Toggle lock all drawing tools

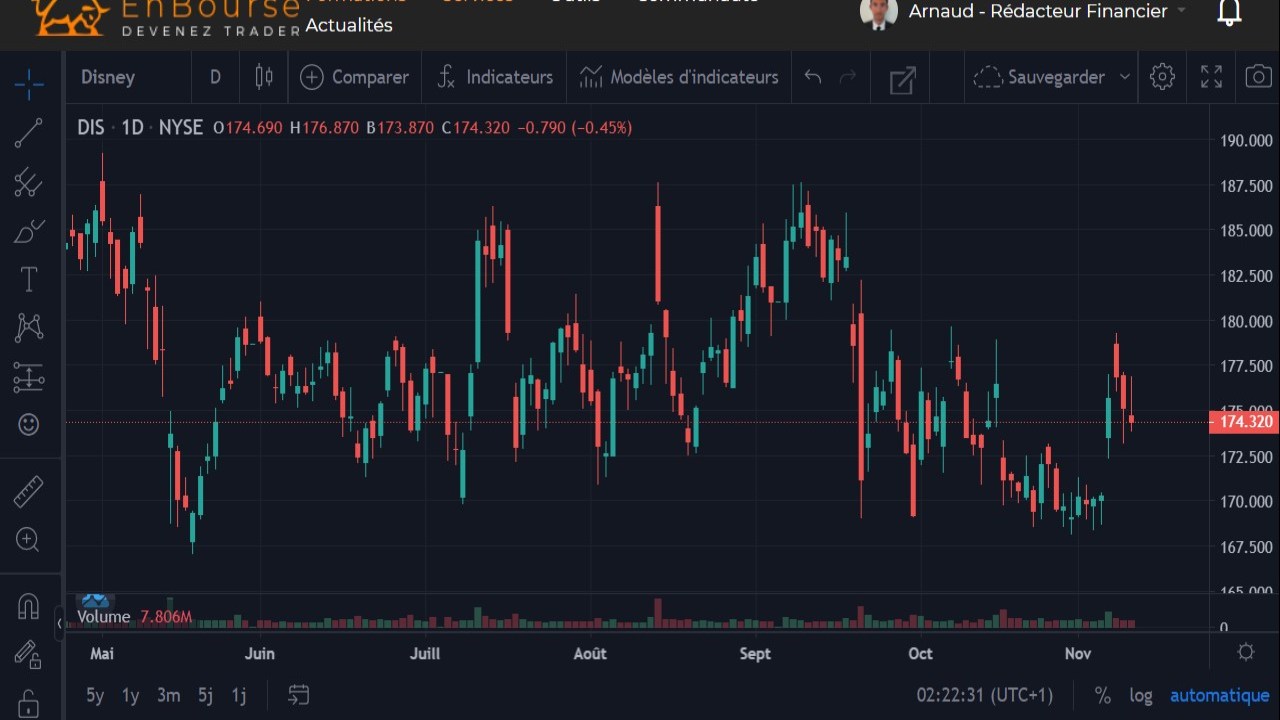click(x=29, y=702)
